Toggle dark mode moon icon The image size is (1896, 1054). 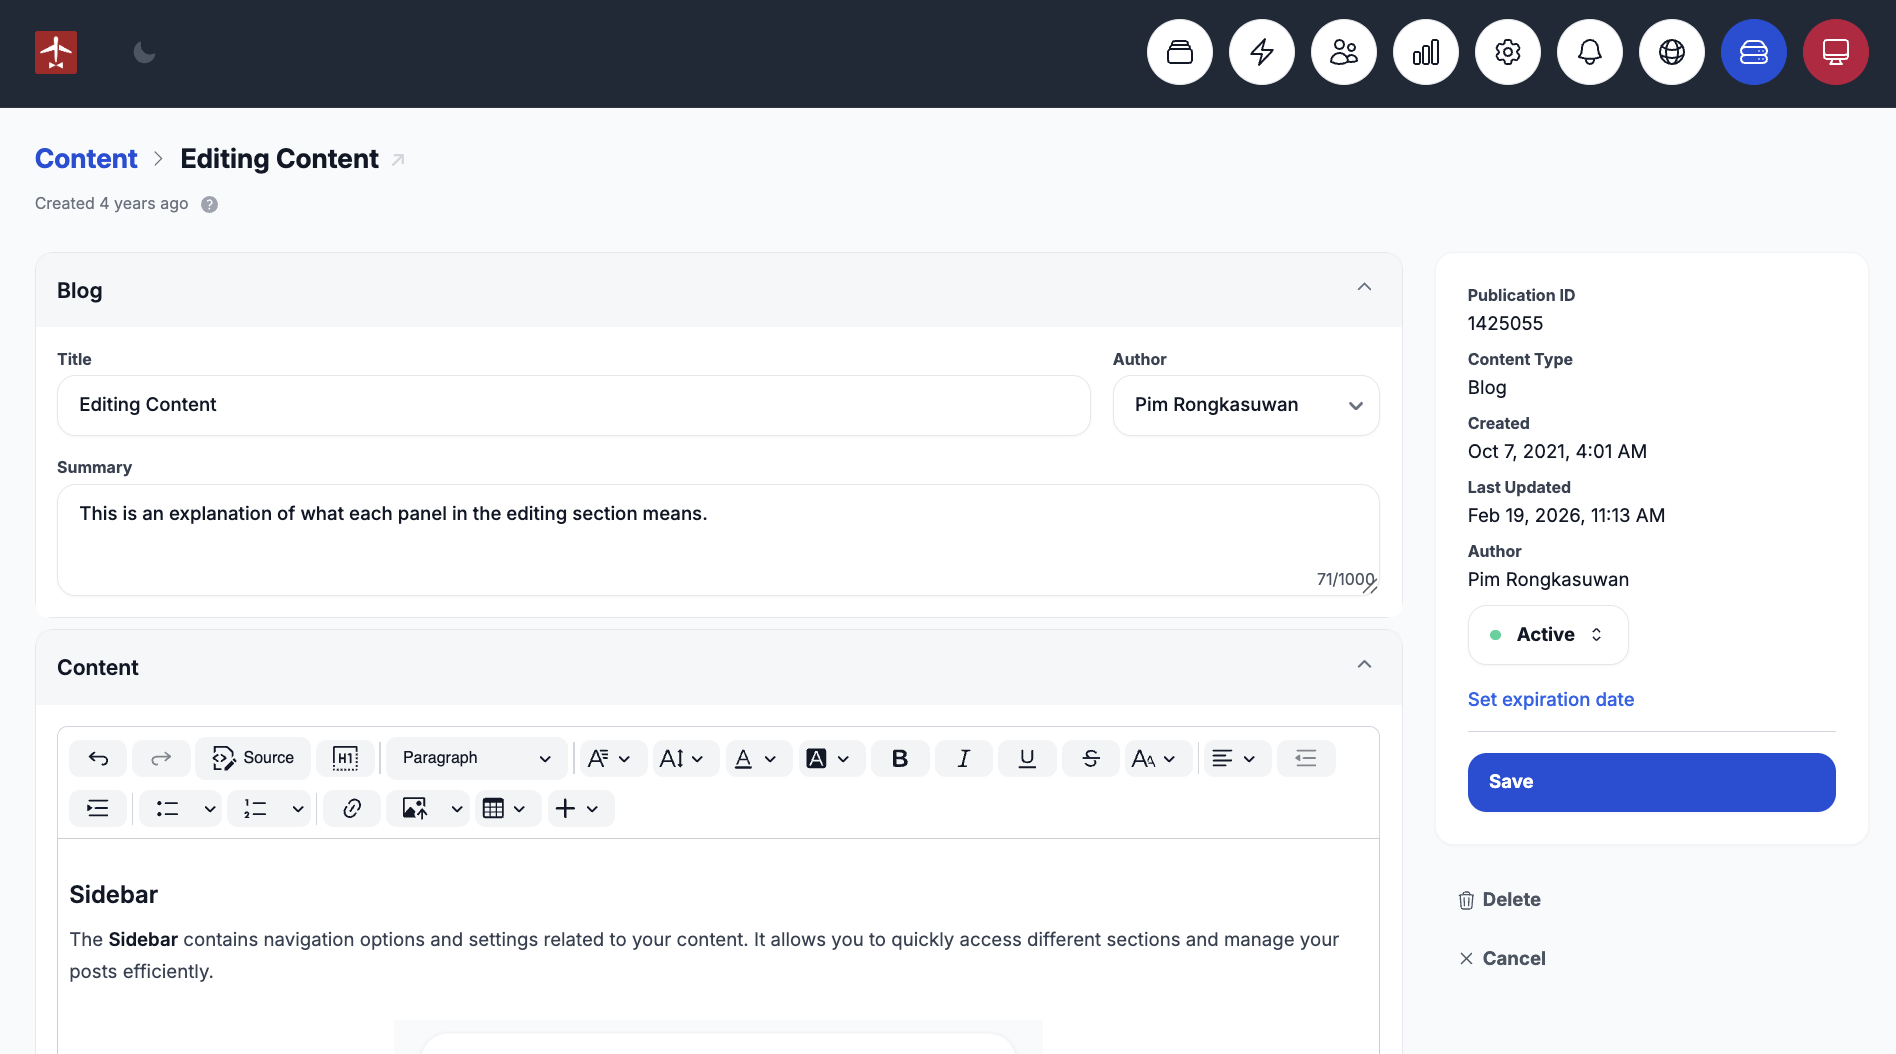(x=144, y=53)
